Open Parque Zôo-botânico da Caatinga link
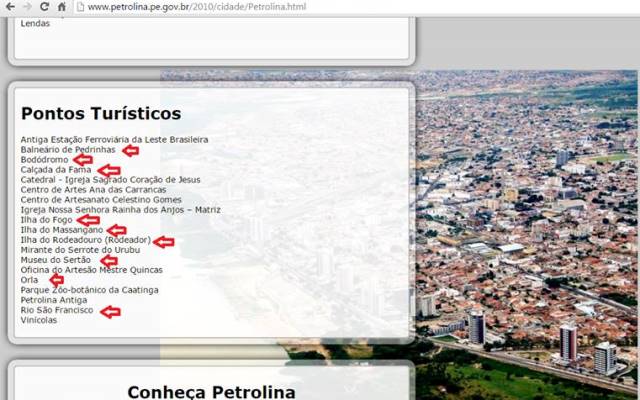Image resolution: width=640 pixels, height=400 pixels. [89, 290]
